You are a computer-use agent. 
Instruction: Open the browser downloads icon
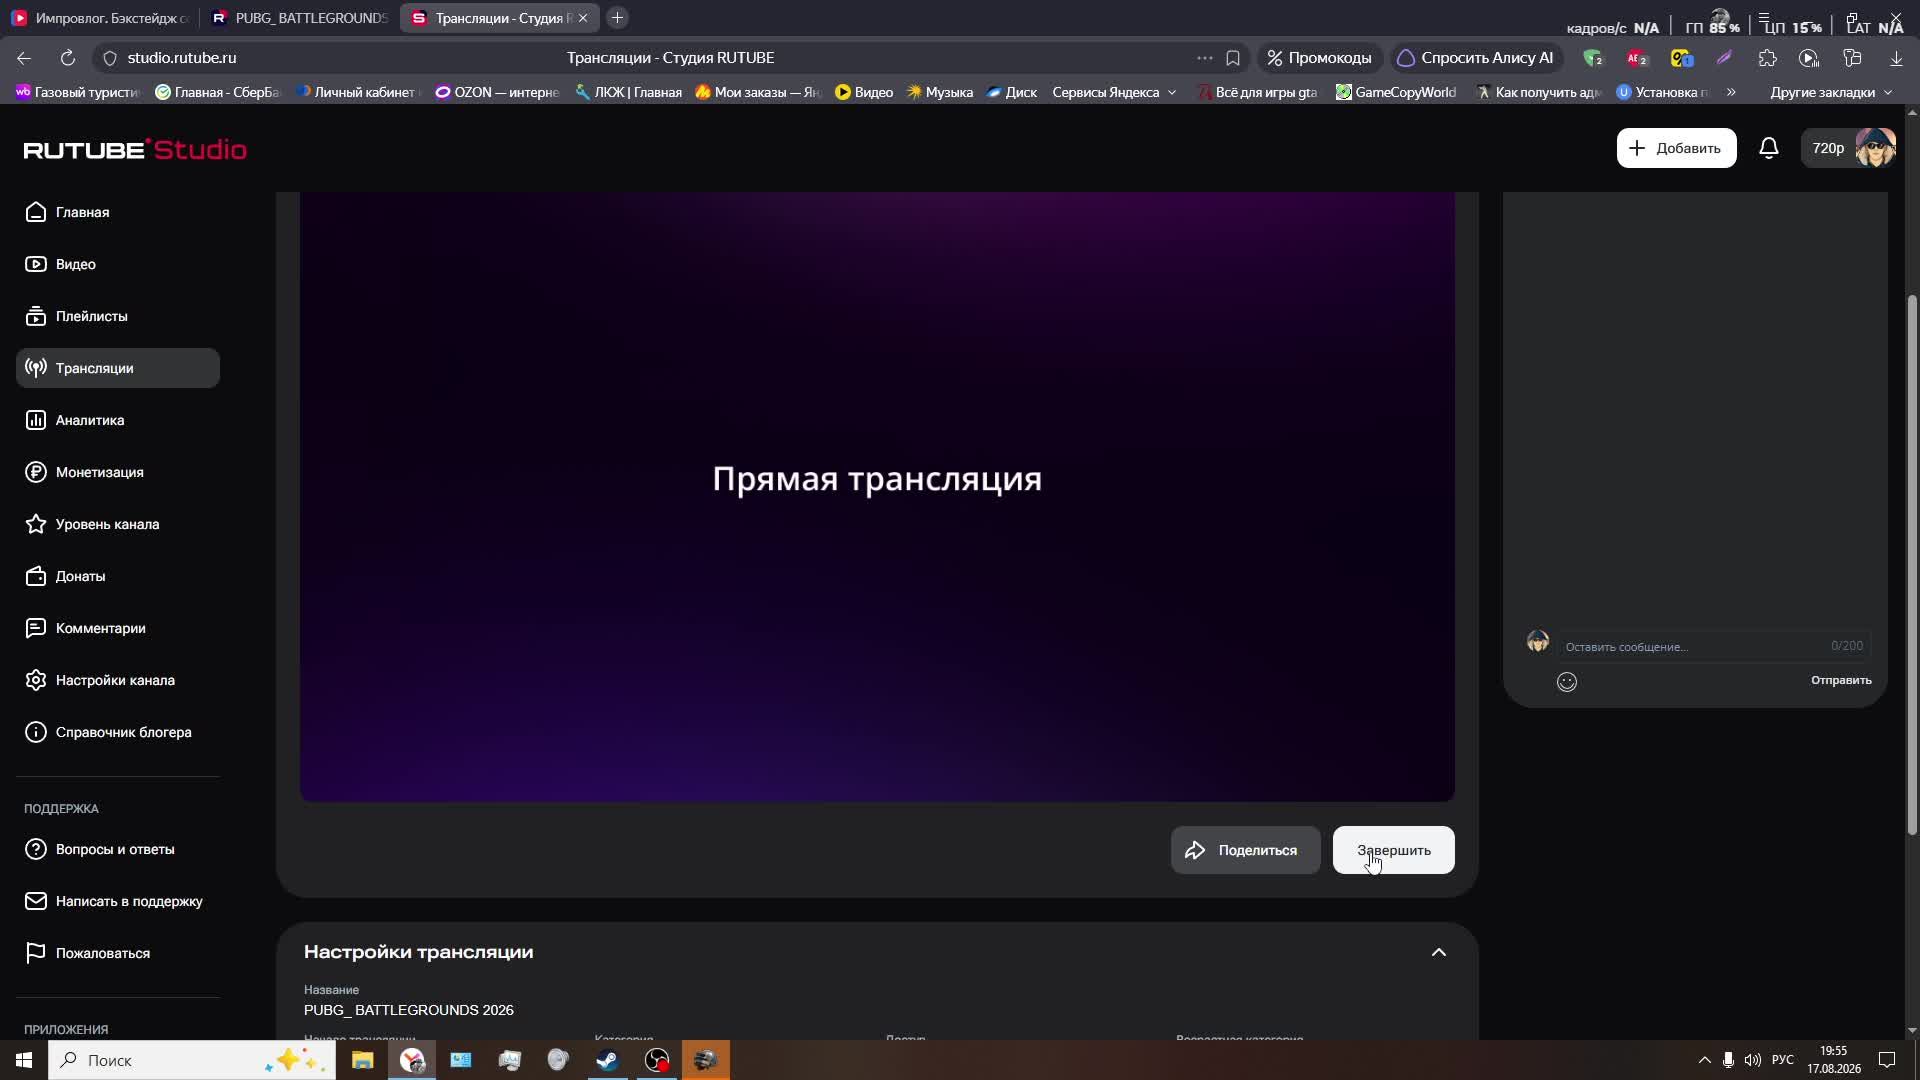(x=1896, y=58)
